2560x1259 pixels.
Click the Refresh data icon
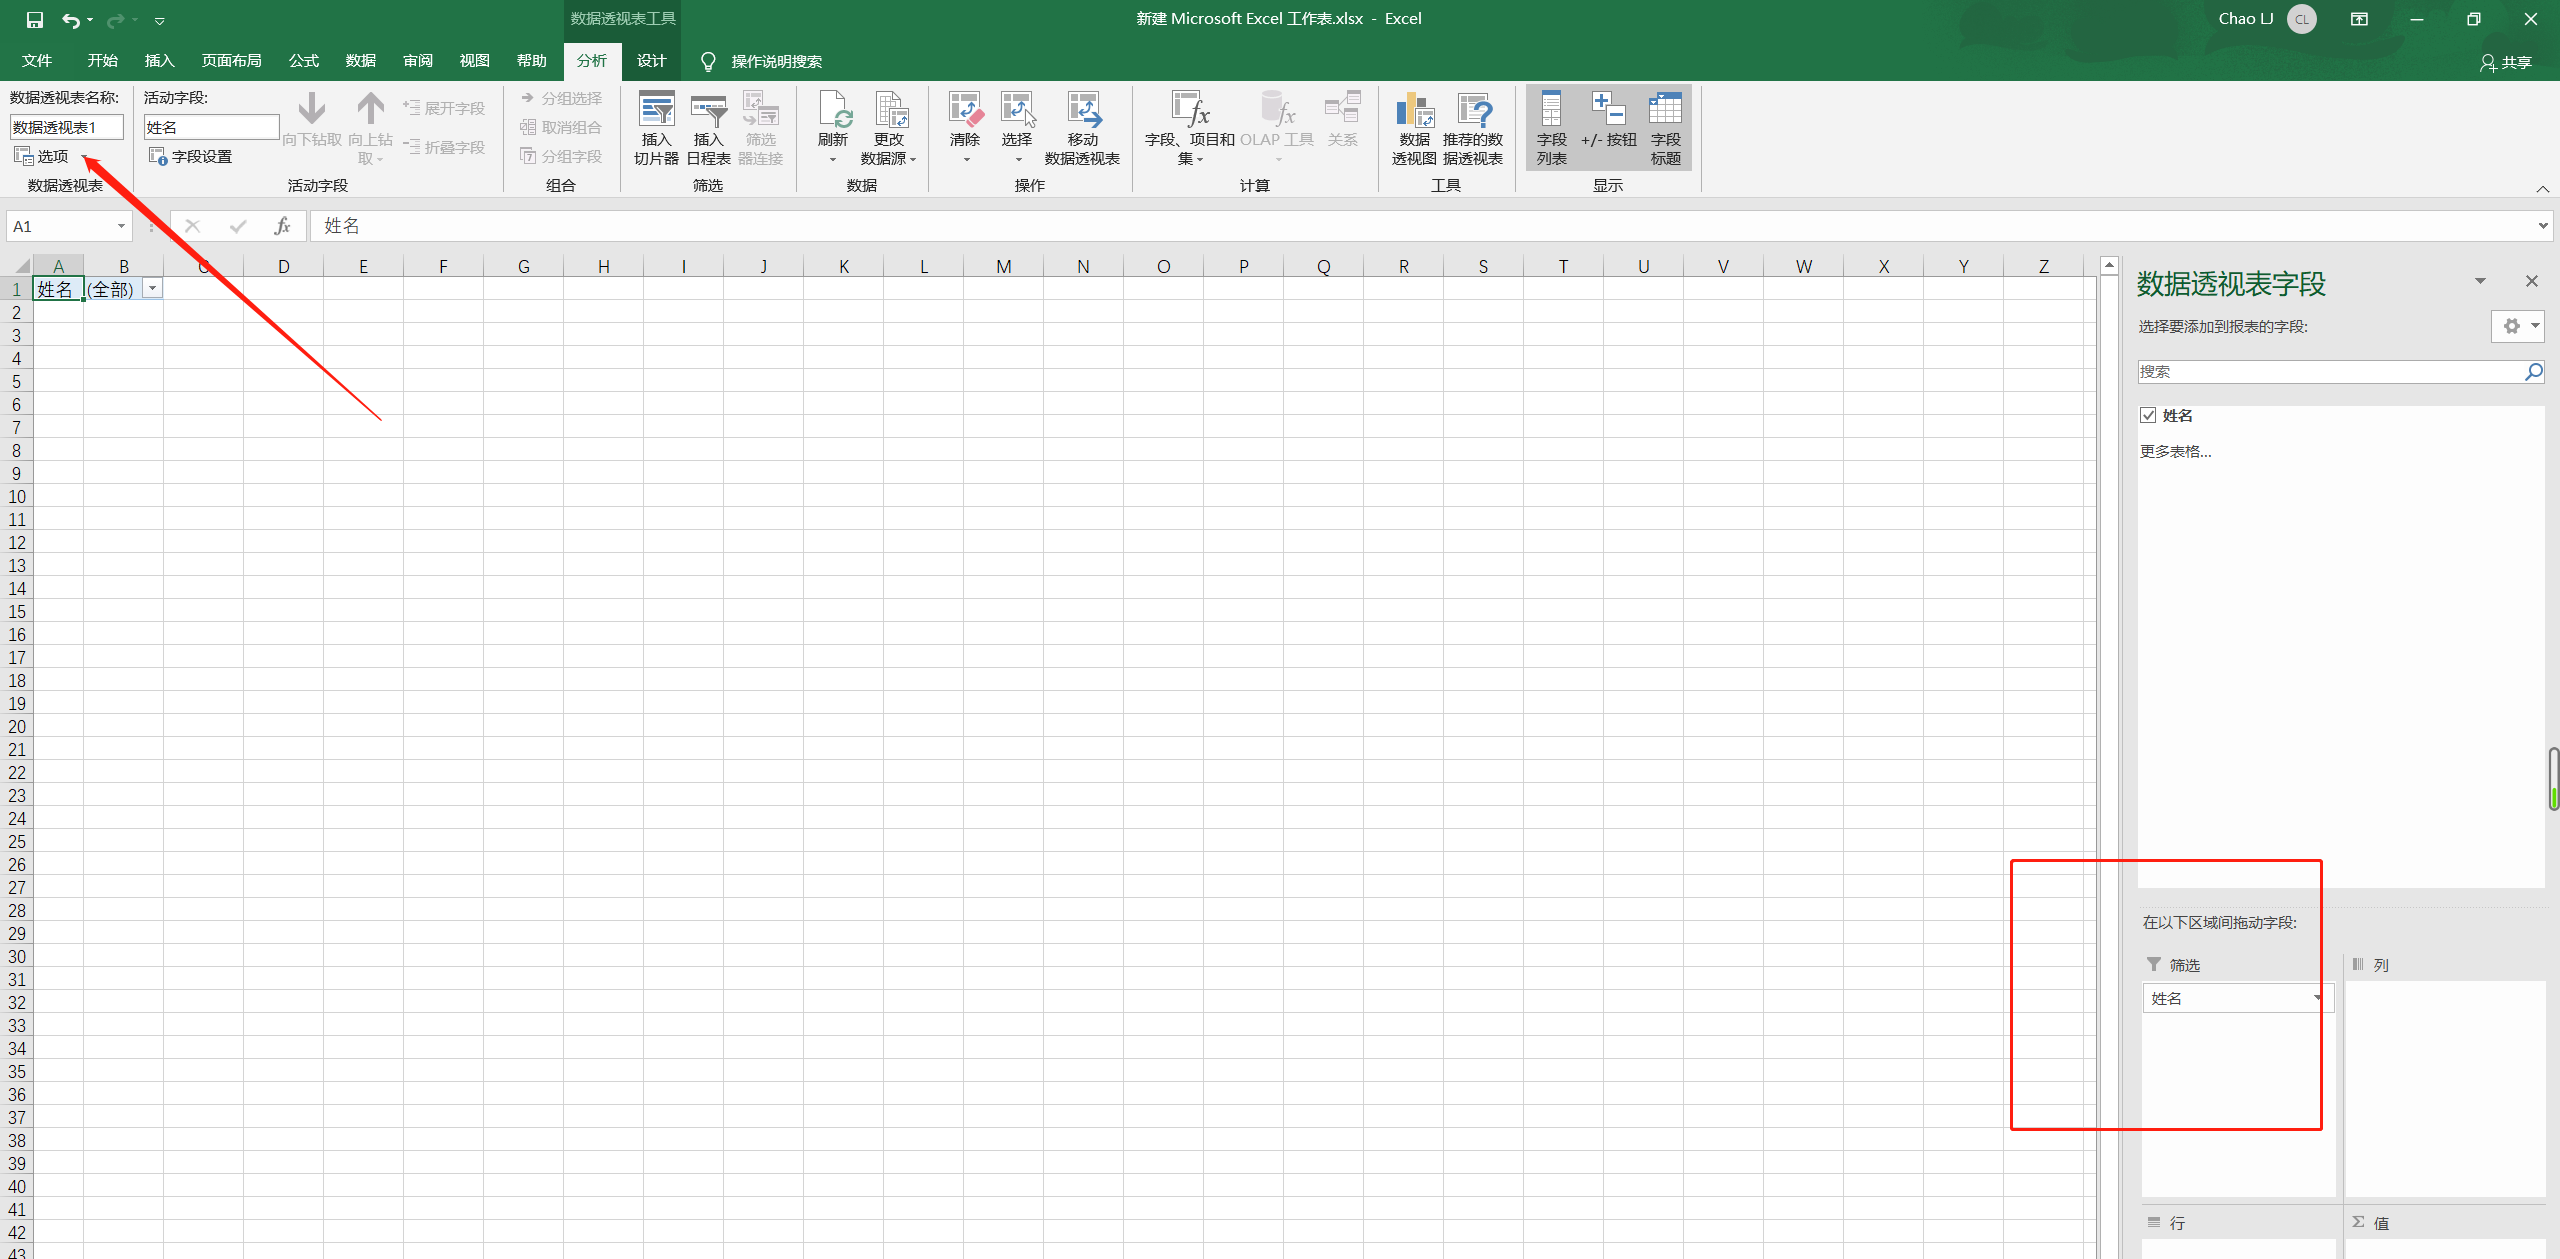[x=832, y=128]
